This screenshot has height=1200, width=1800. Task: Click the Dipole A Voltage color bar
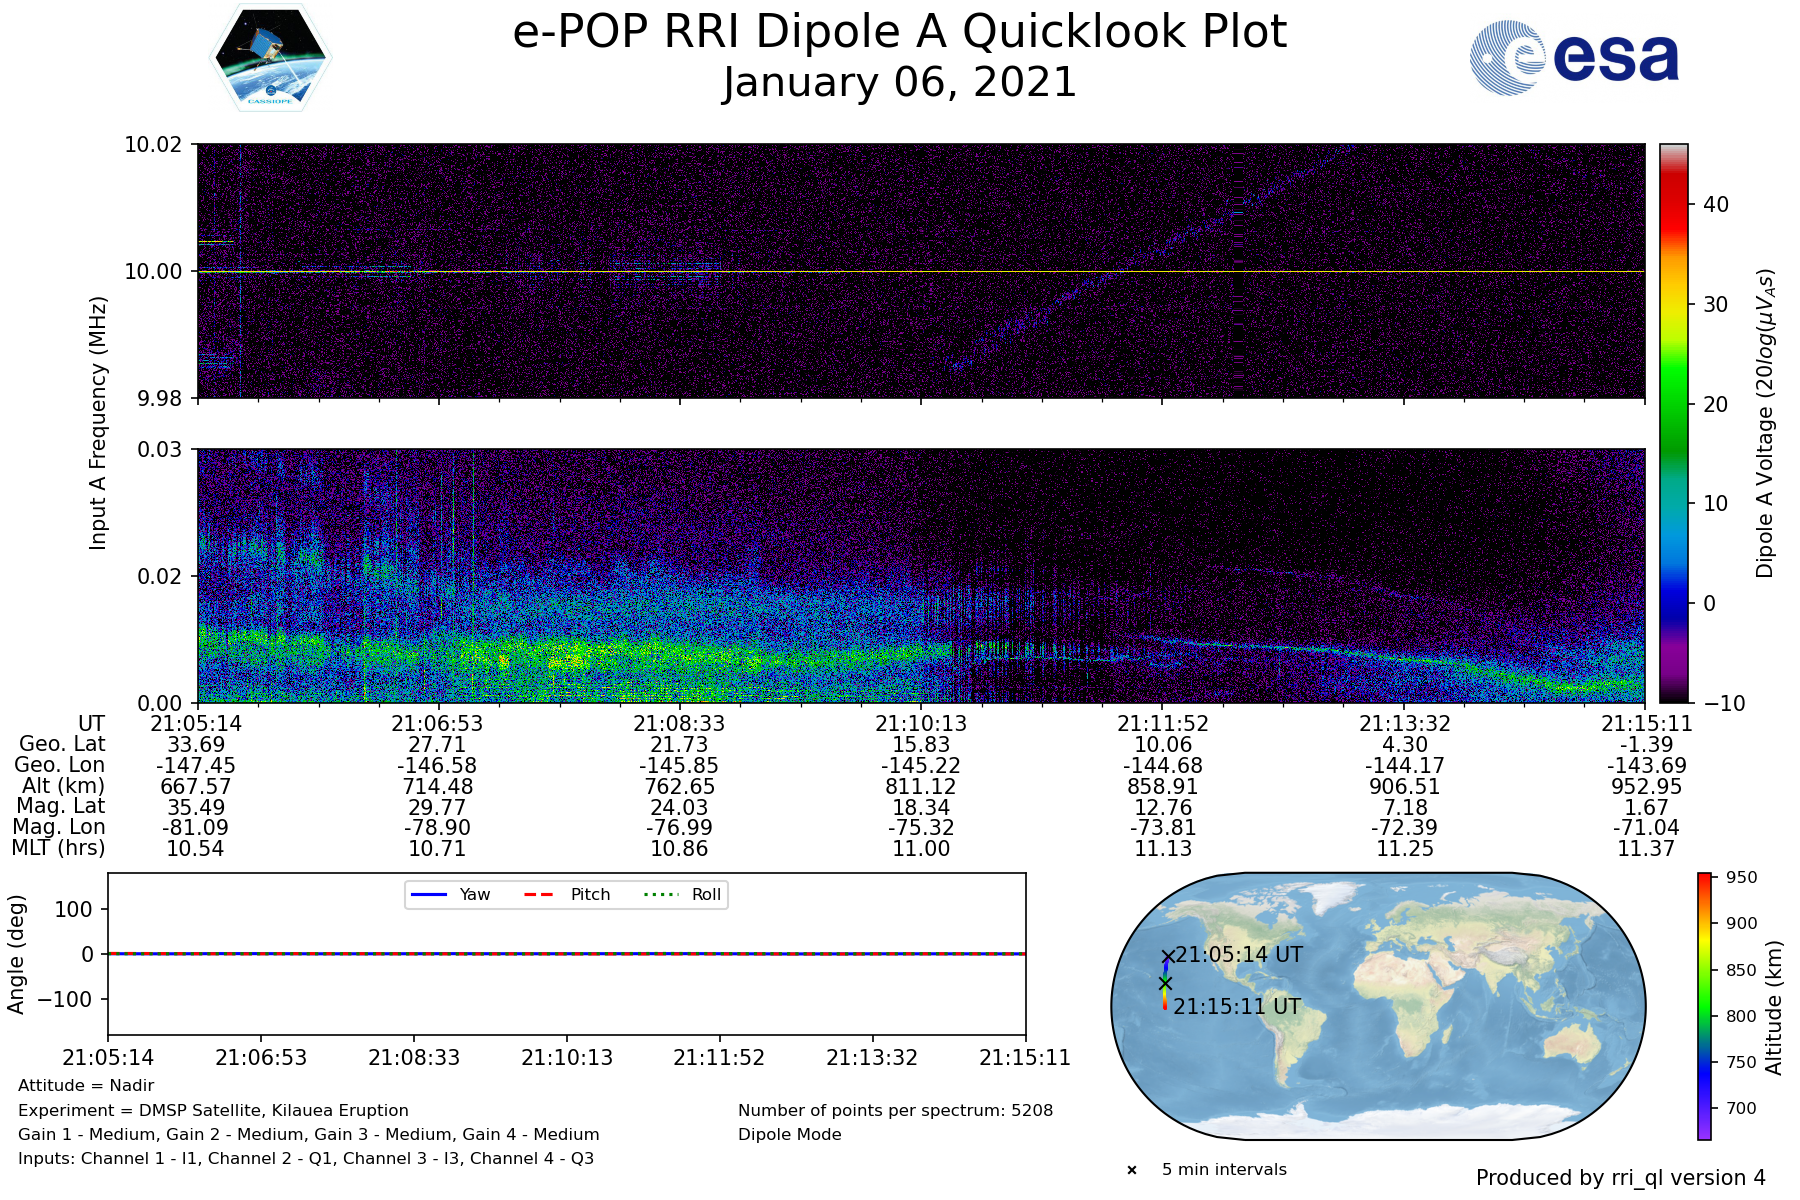pyautogui.click(x=1673, y=423)
